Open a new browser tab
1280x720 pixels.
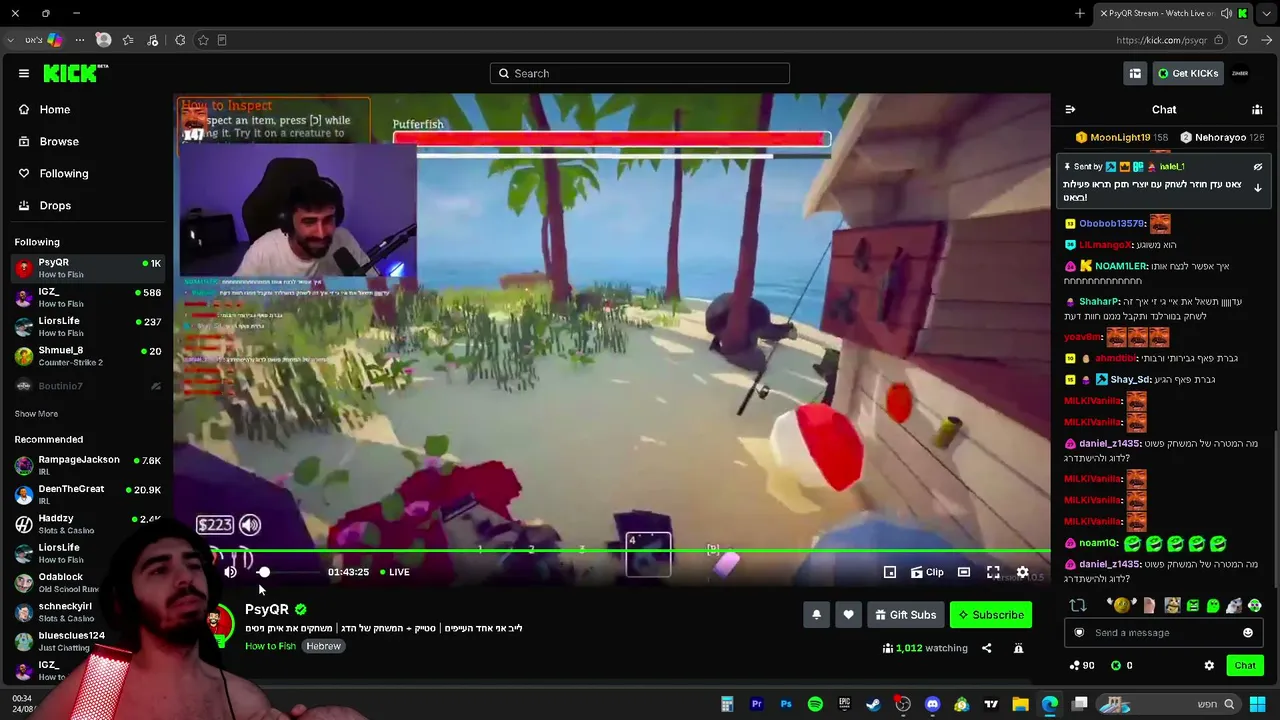point(1080,13)
